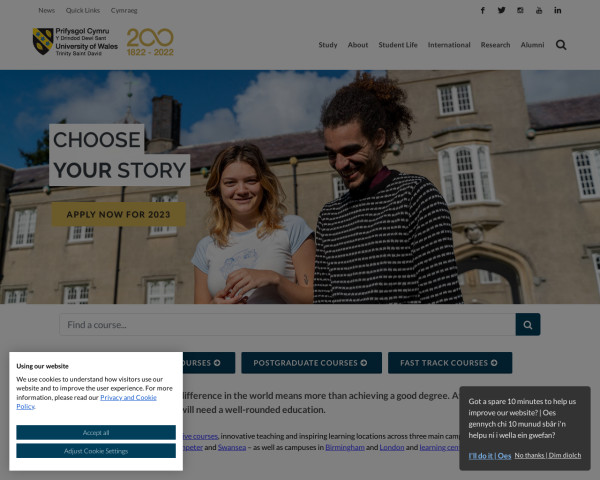Click into the Find a course field

pos(287,325)
